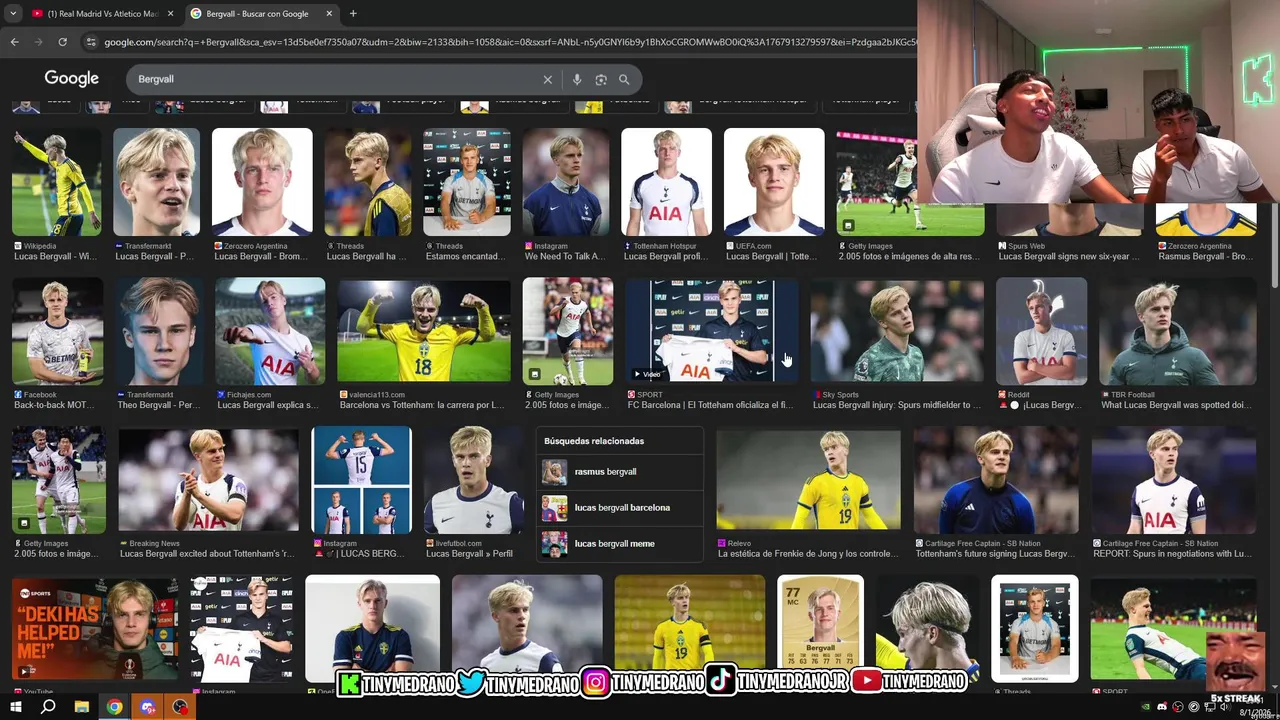
Task: Click the browser forward arrow
Action: [38, 42]
